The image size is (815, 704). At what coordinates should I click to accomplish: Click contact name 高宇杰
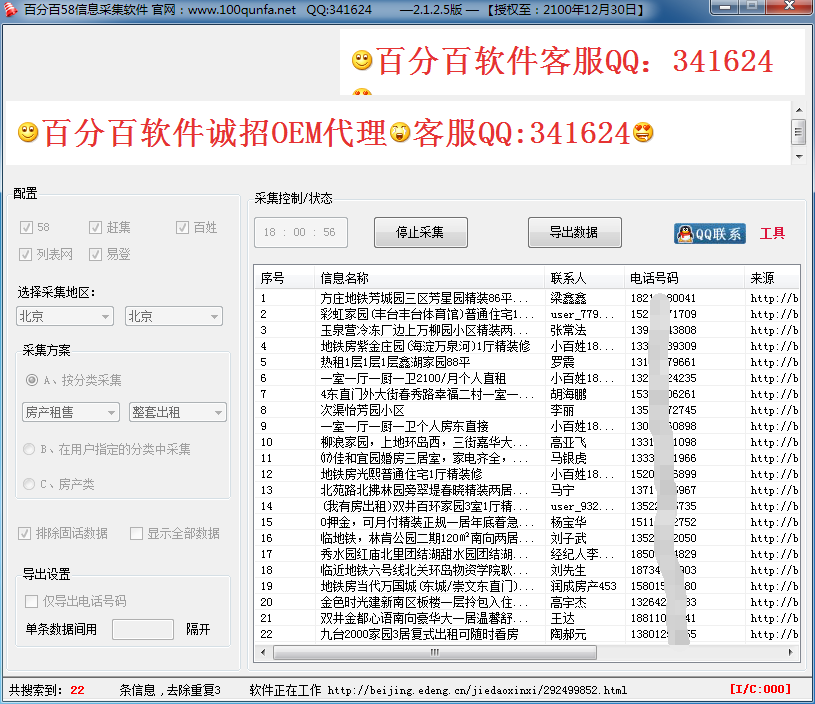pyautogui.click(x=568, y=602)
